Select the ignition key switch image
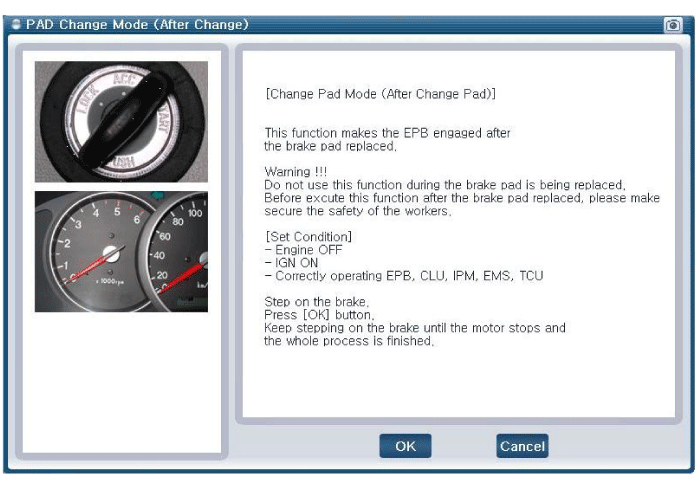 click(121, 122)
